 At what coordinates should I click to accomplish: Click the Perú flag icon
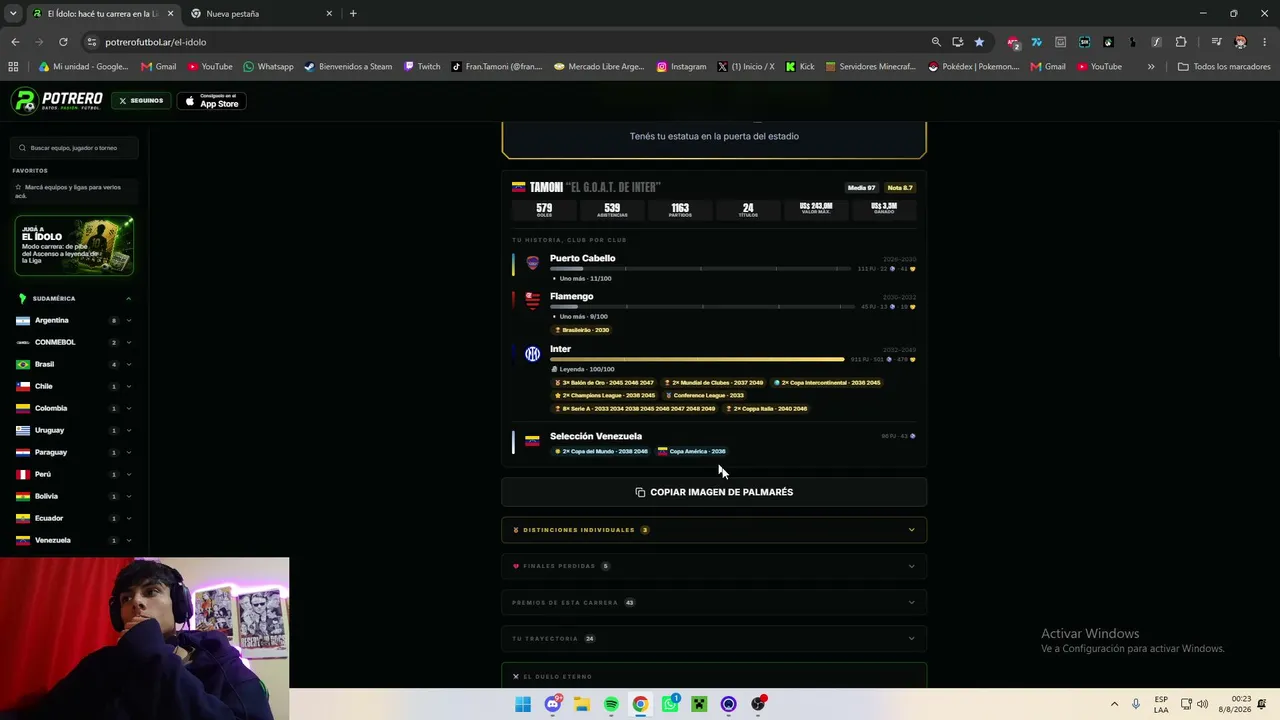(x=23, y=474)
